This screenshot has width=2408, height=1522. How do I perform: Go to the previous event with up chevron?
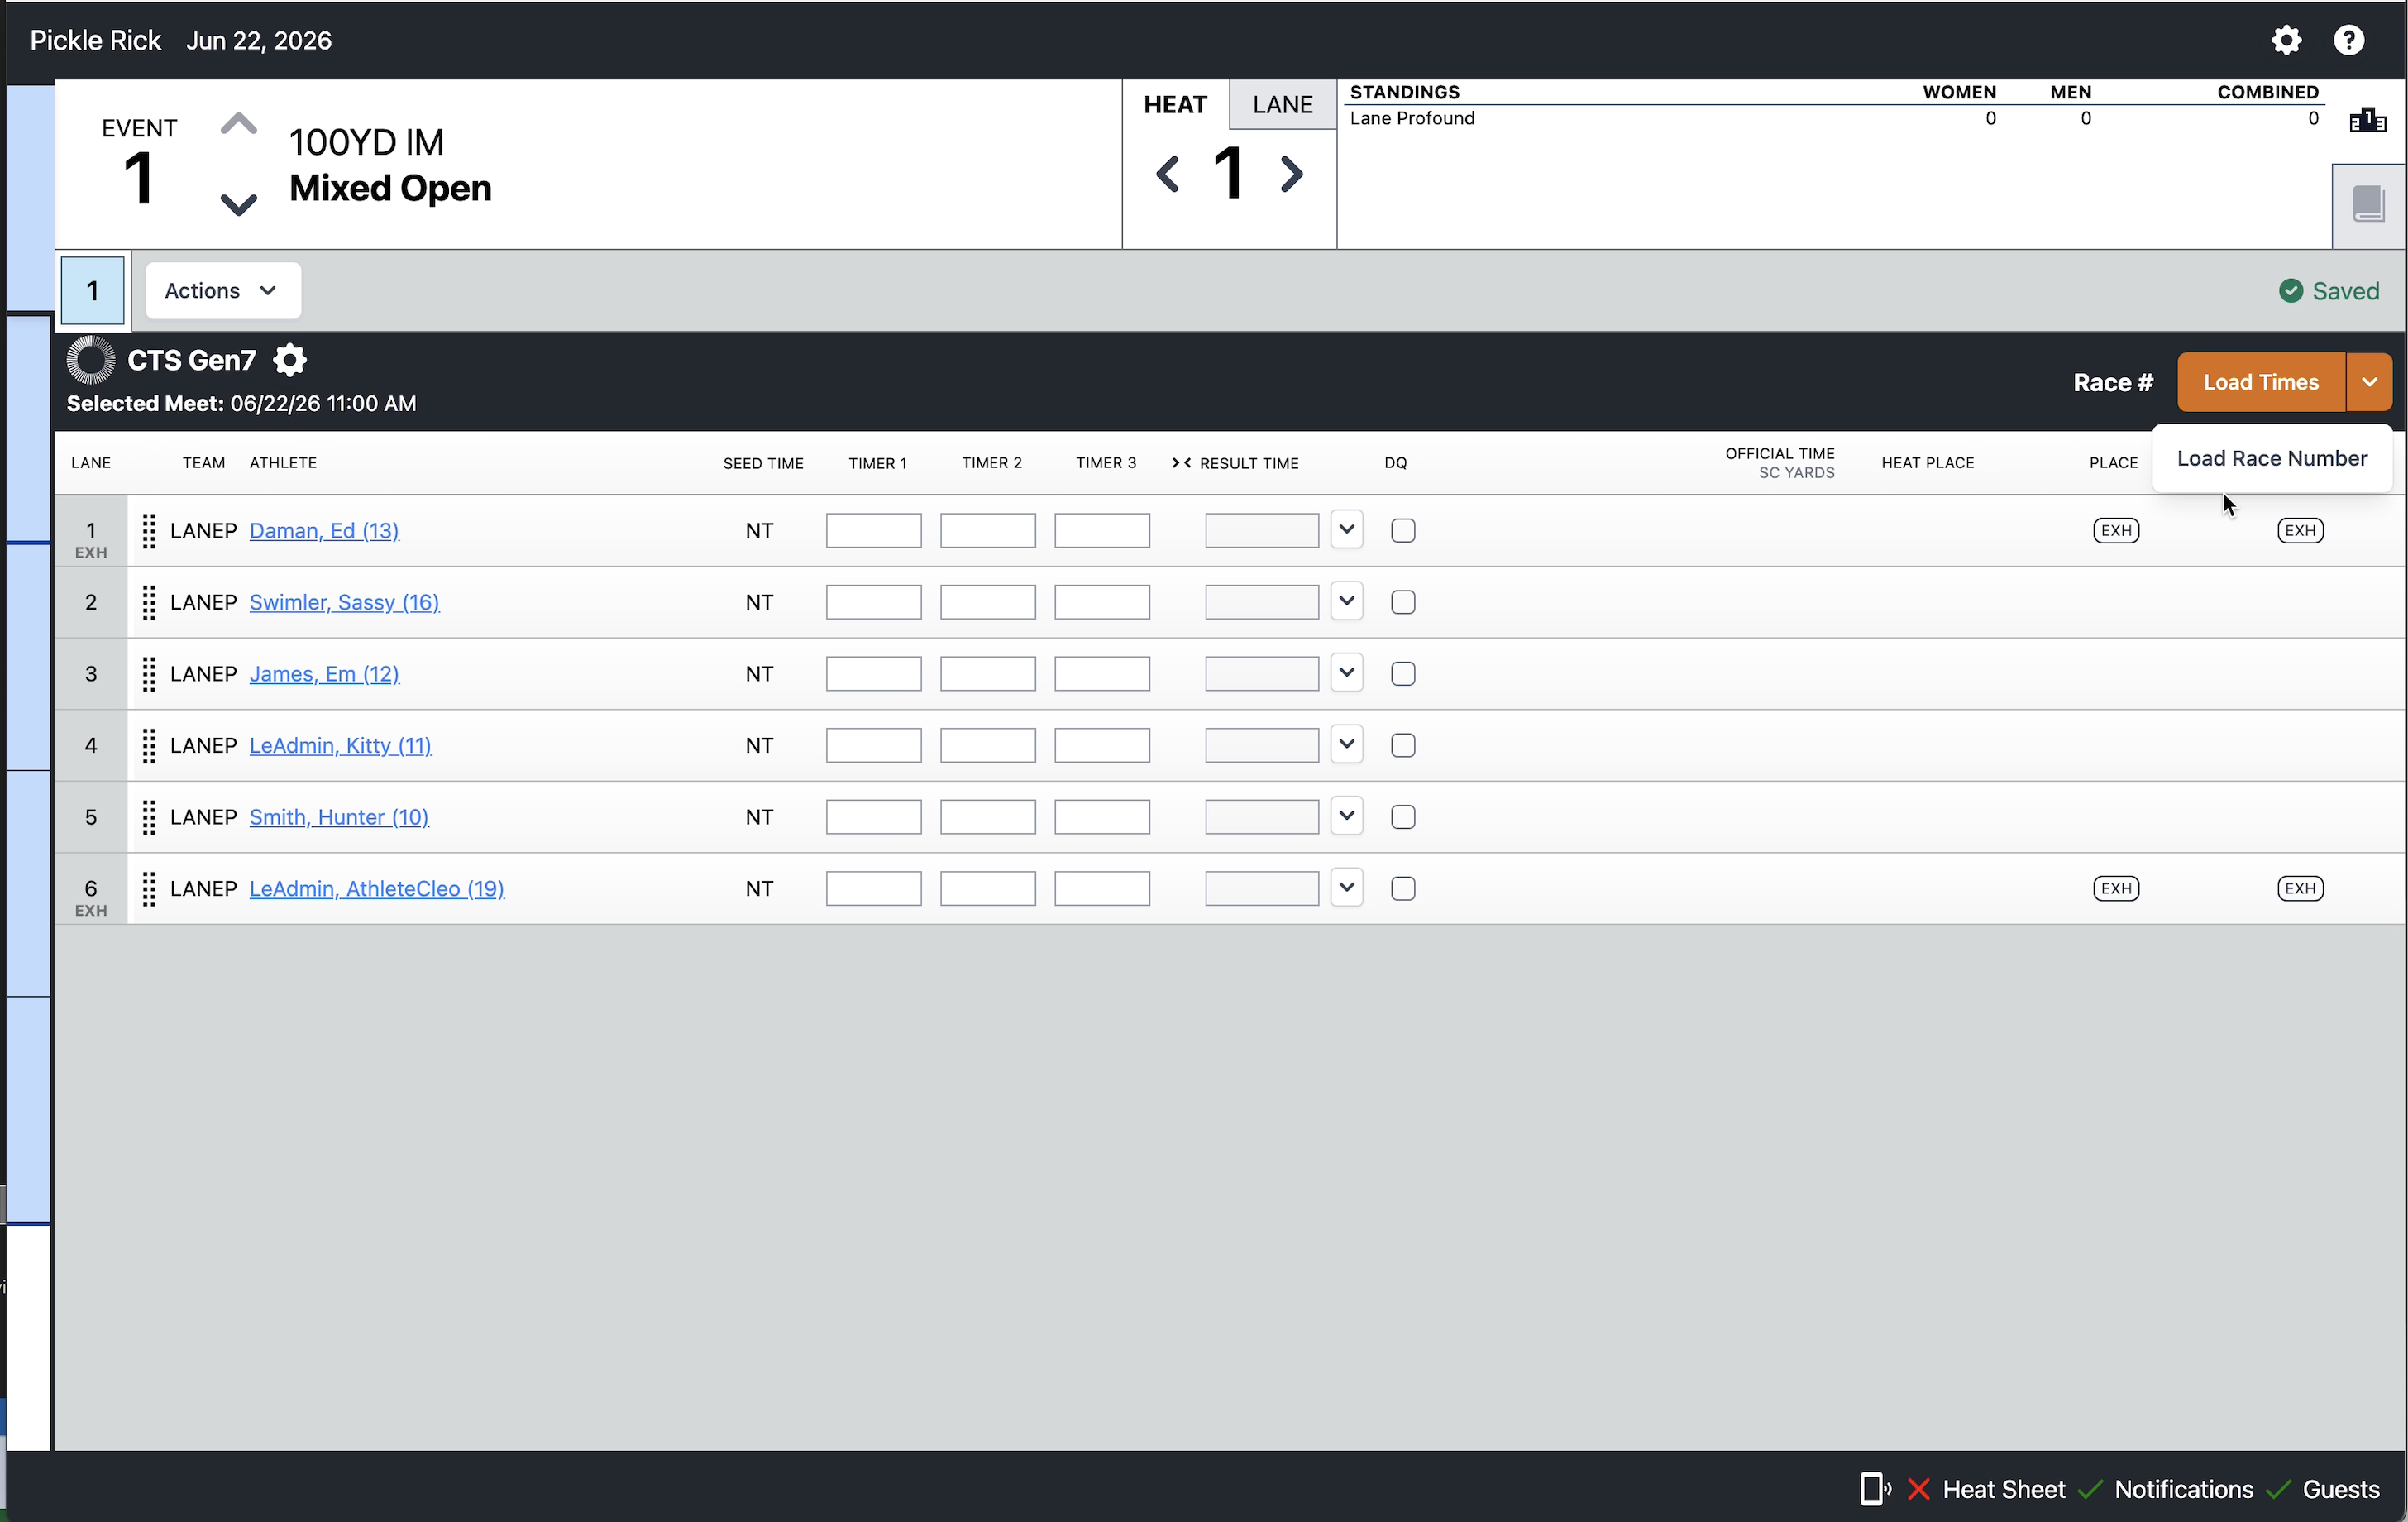pos(238,125)
